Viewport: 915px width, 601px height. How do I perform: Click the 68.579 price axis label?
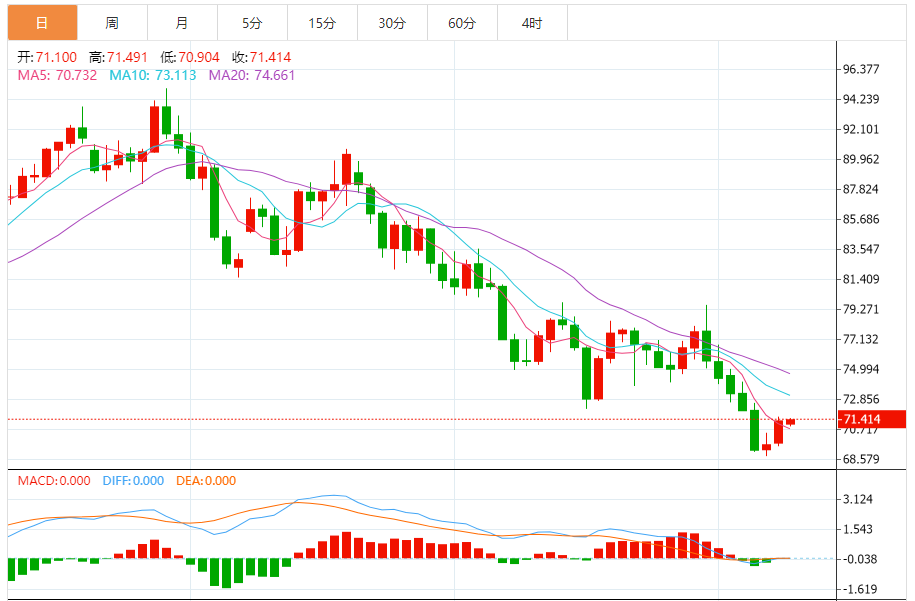tap(861, 459)
